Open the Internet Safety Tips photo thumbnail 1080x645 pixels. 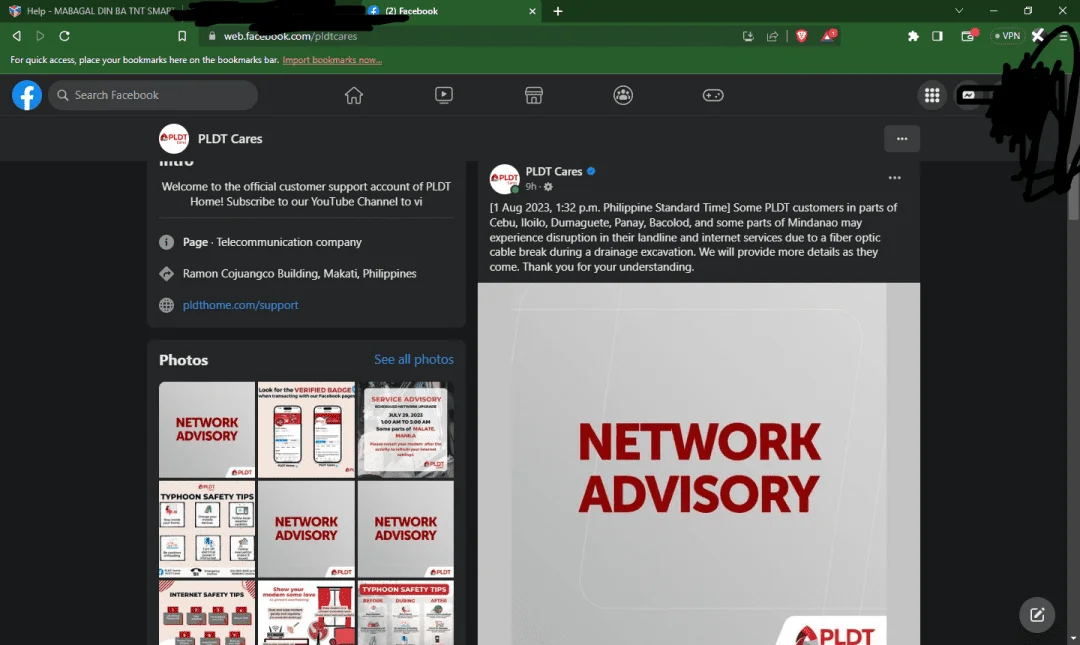pyautogui.click(x=207, y=613)
